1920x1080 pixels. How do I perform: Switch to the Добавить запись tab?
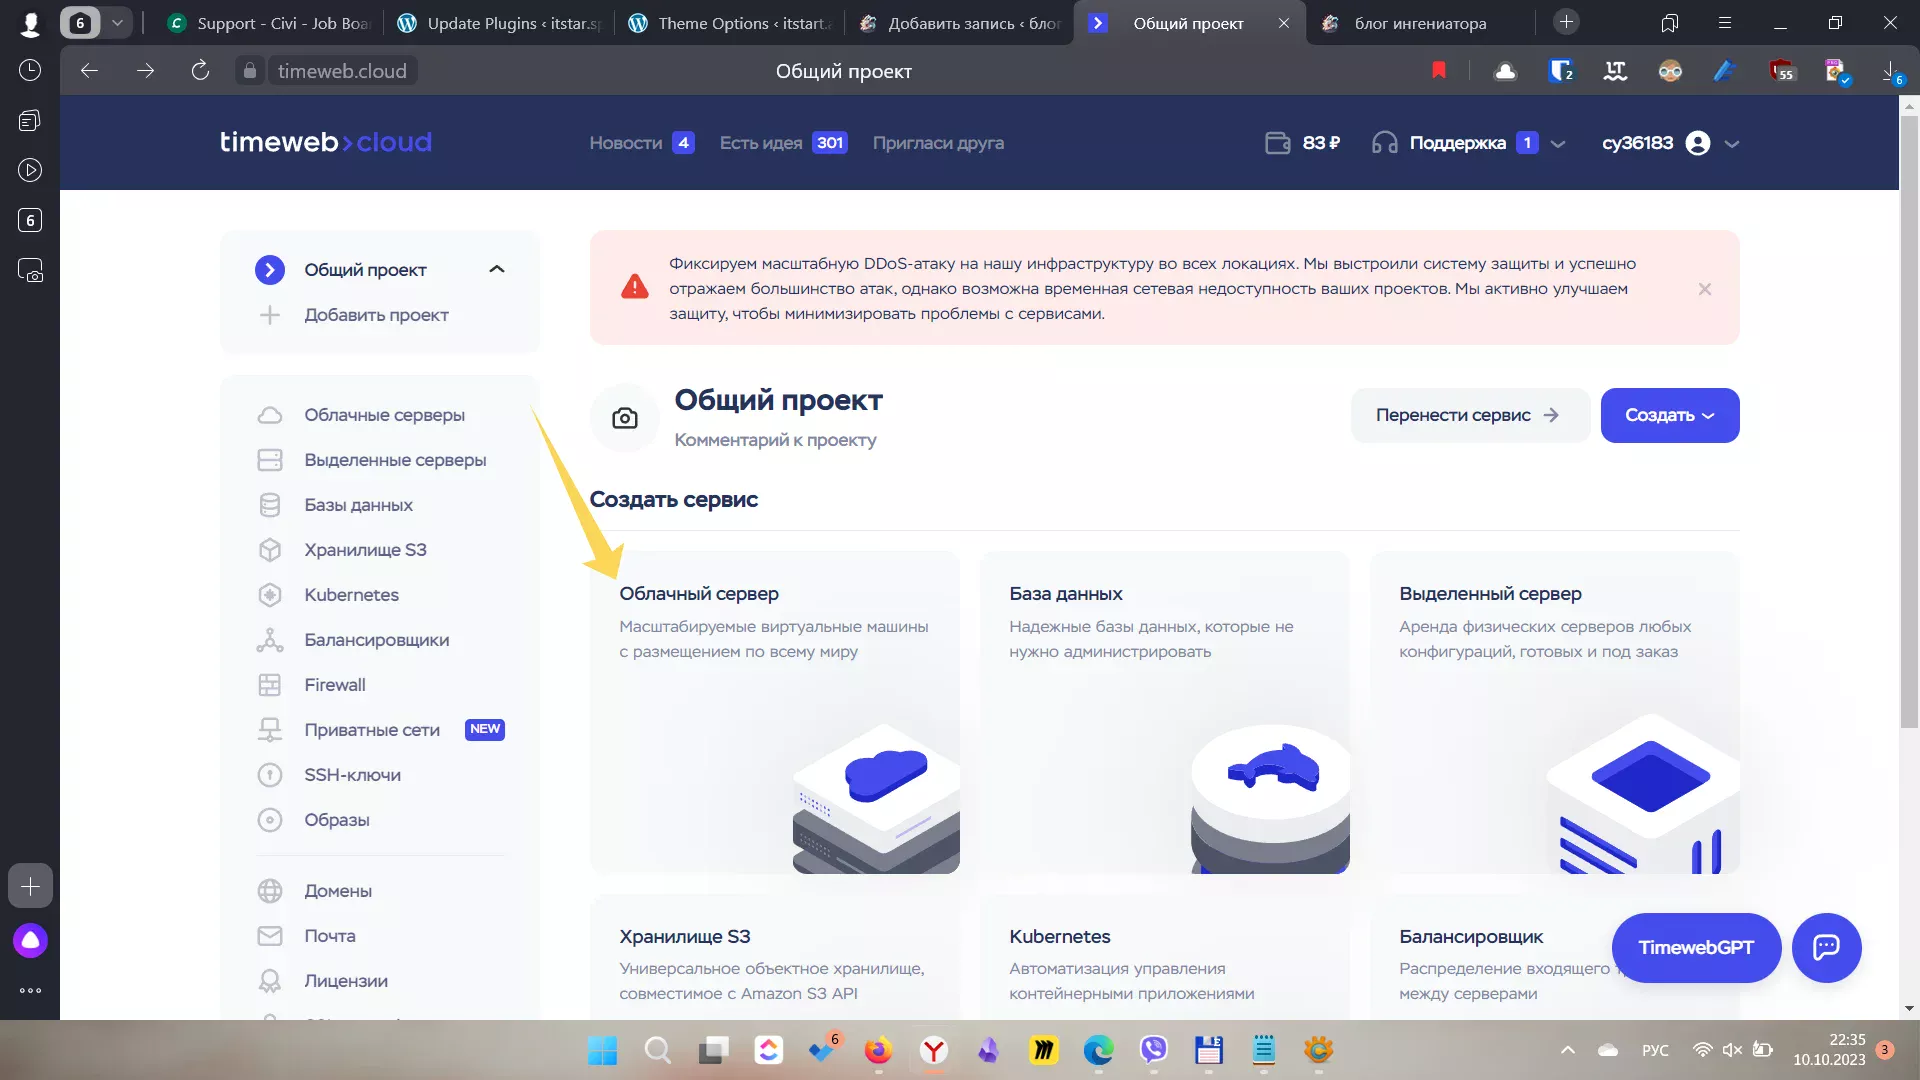click(961, 23)
